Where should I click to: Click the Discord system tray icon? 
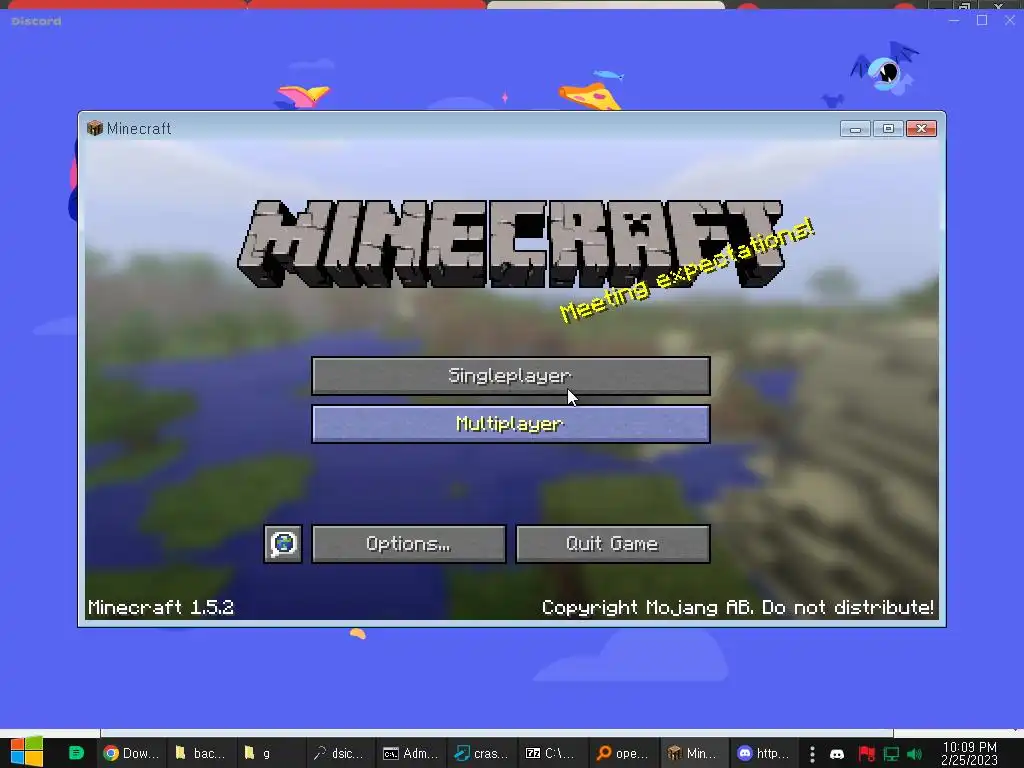837,754
